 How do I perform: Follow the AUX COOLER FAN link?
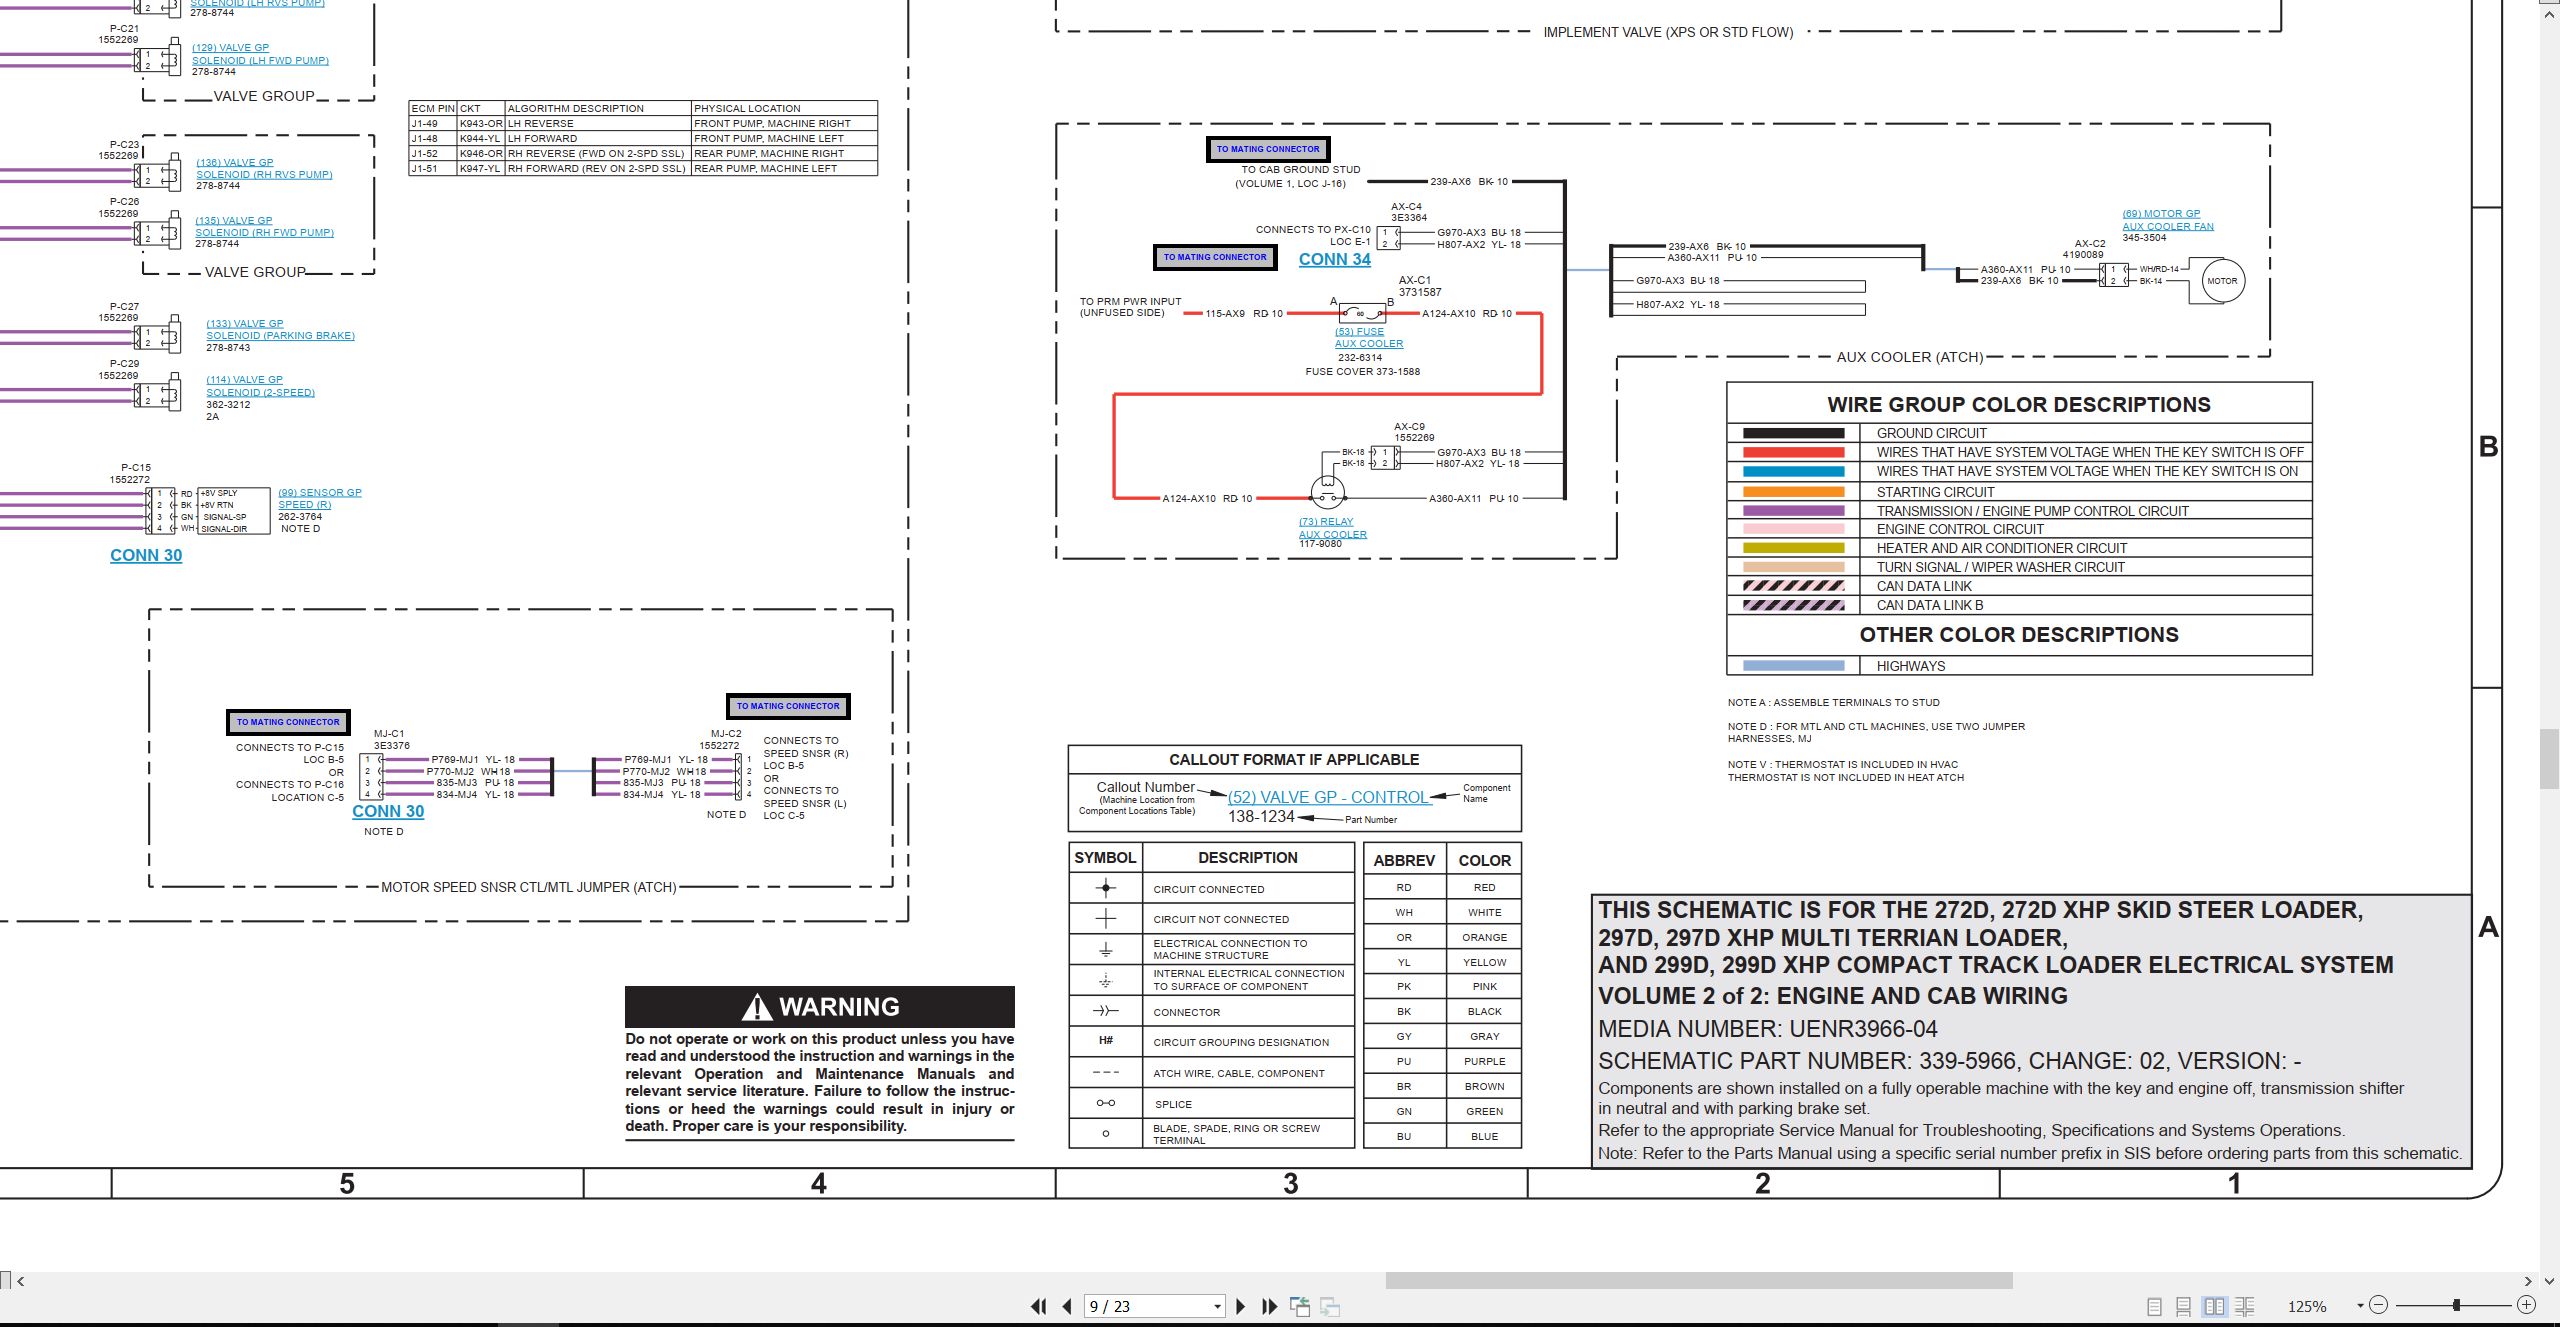pos(2168,226)
